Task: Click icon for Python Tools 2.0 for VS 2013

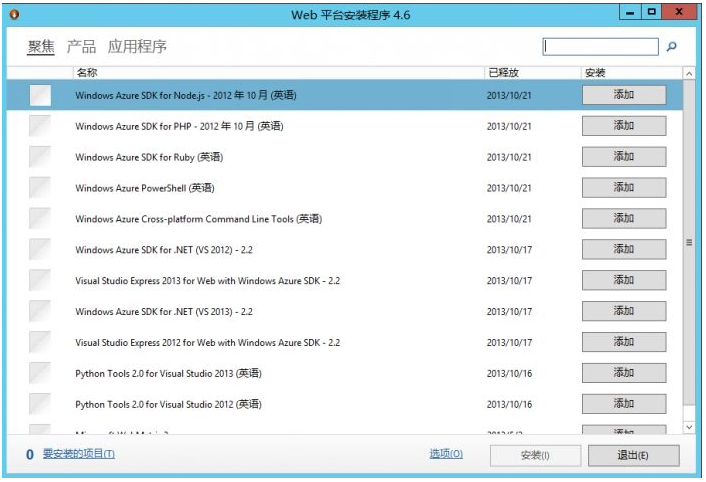Action: click(x=40, y=373)
